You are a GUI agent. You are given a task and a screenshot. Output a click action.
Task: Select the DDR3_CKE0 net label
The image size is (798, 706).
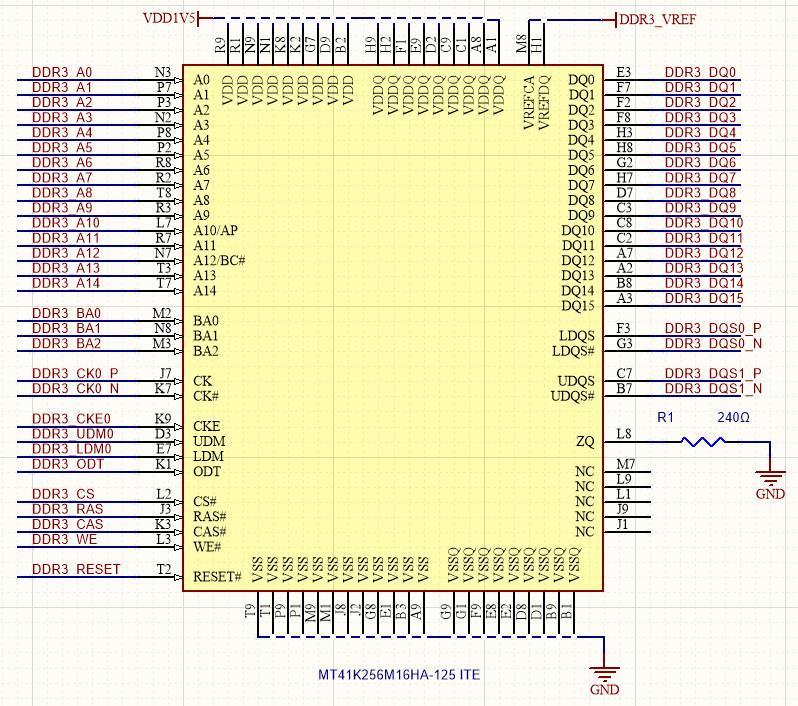click(71, 419)
